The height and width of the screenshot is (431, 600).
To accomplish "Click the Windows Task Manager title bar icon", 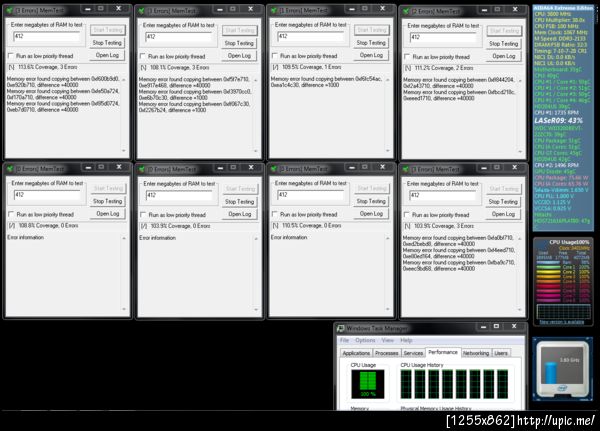I will [340, 328].
